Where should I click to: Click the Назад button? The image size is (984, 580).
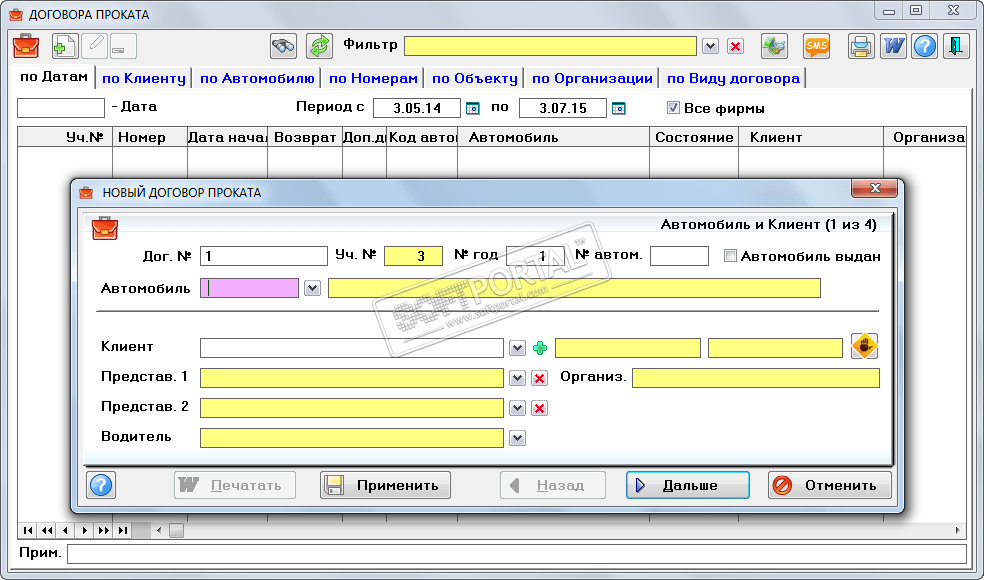pyautogui.click(x=553, y=485)
